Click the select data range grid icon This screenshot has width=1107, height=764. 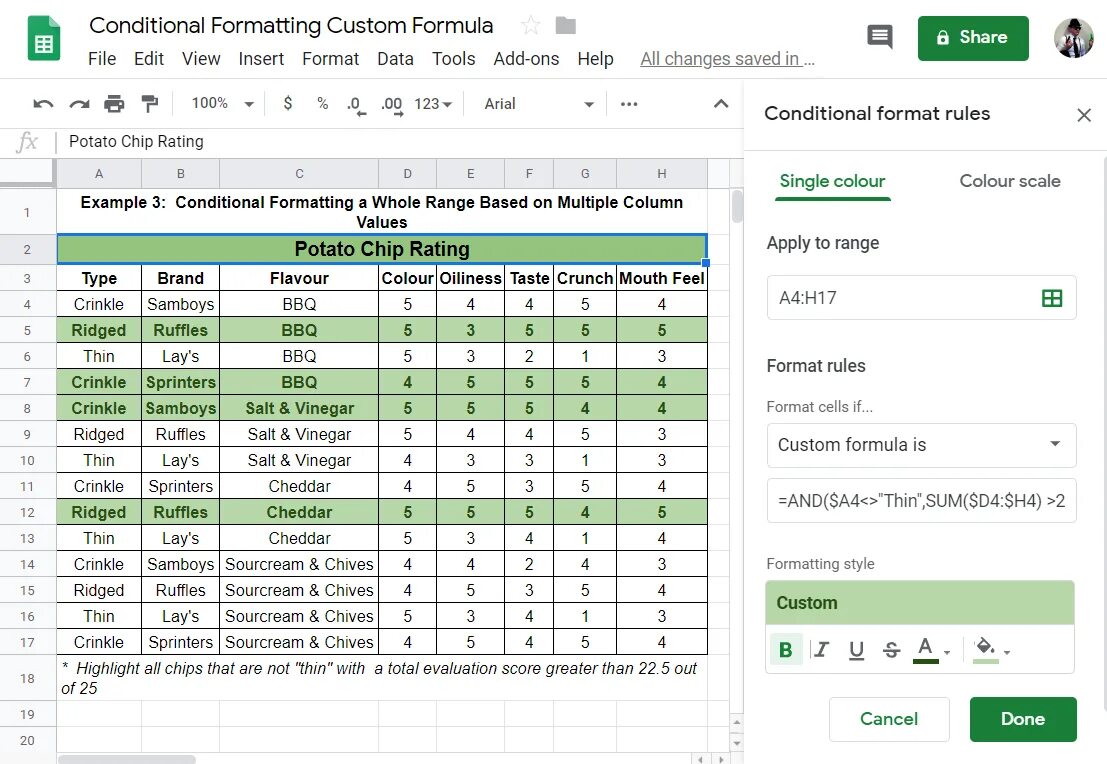click(1052, 298)
